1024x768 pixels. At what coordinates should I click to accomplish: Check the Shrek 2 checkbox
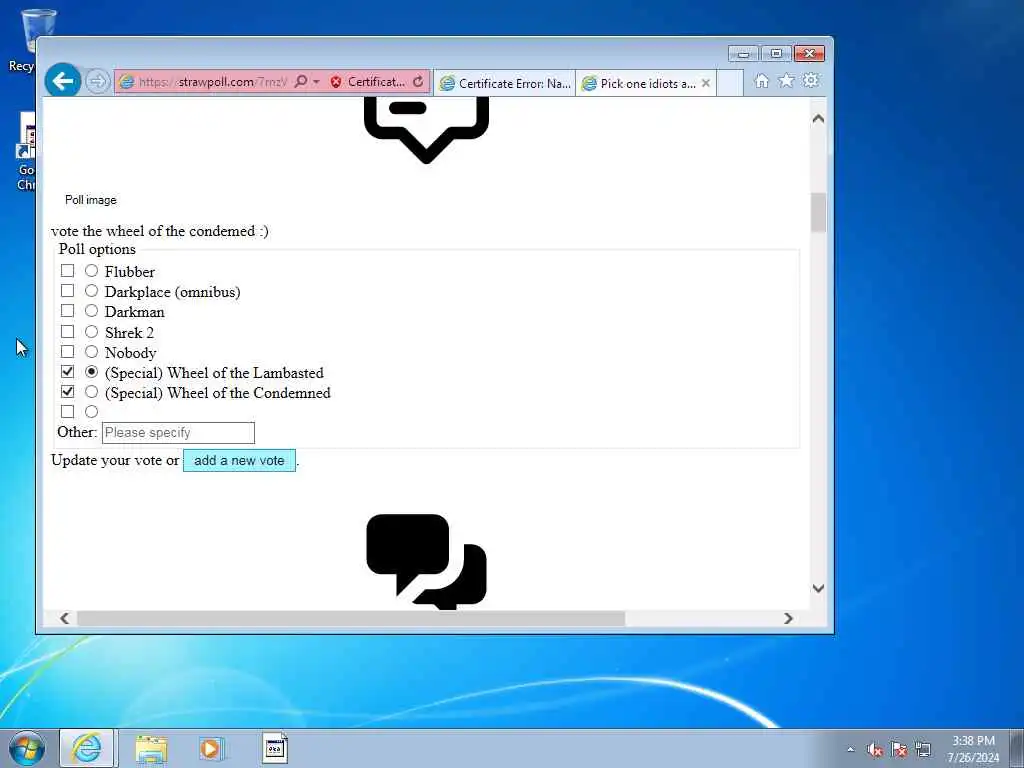pyautogui.click(x=67, y=332)
